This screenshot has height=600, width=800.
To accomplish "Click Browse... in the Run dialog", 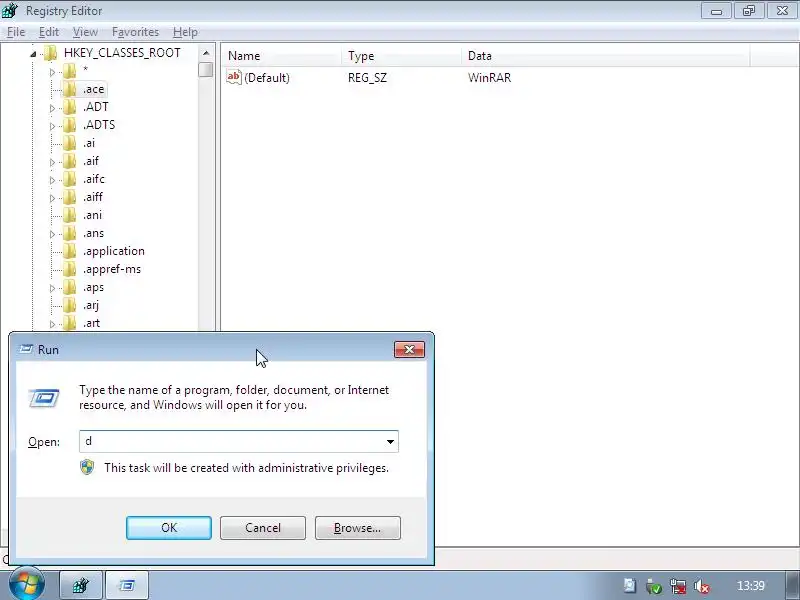I will (x=358, y=528).
